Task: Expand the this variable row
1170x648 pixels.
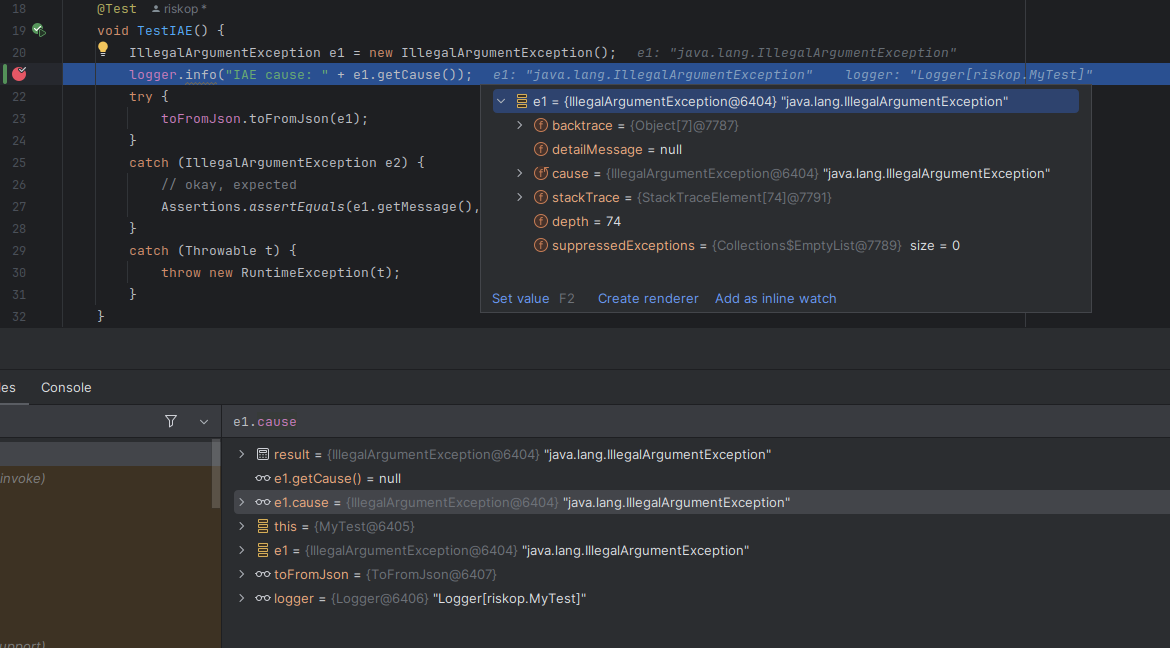Action: pos(241,526)
